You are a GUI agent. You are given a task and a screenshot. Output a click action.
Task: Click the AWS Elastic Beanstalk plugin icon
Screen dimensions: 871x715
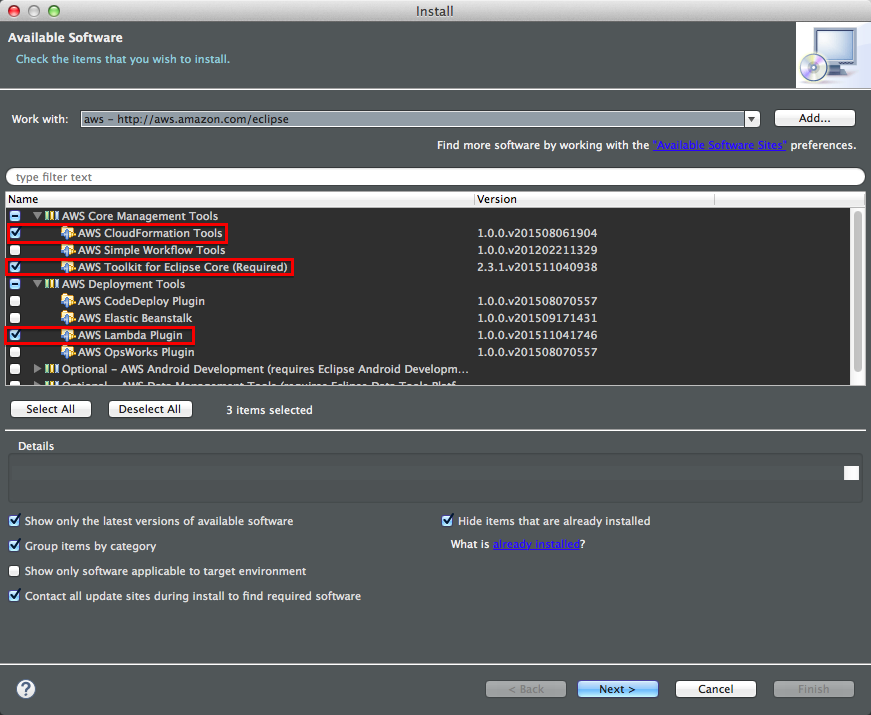[x=68, y=318]
